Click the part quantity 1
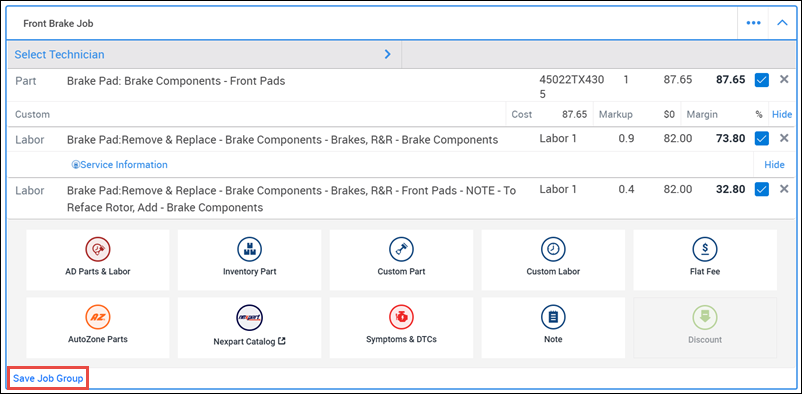Screen dimensions: 802x394 626,80
